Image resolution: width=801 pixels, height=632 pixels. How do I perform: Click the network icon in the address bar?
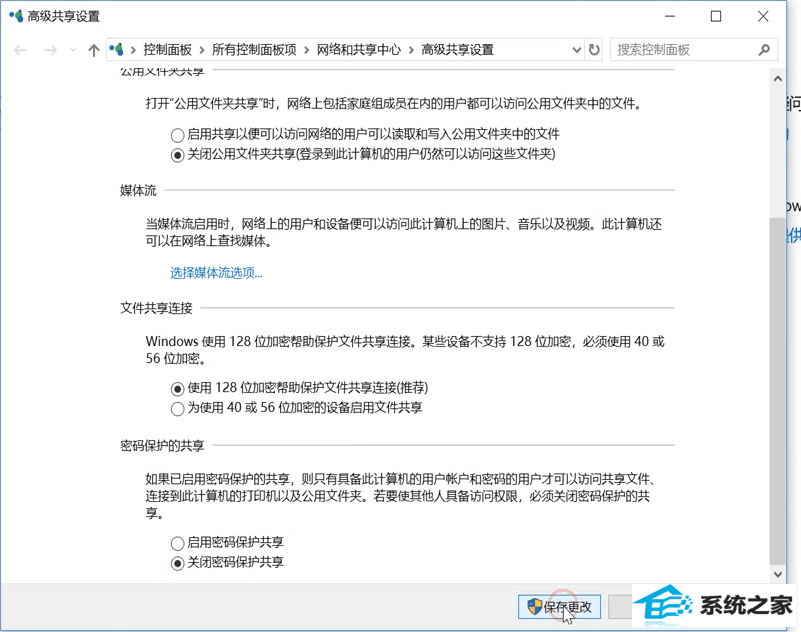point(116,50)
